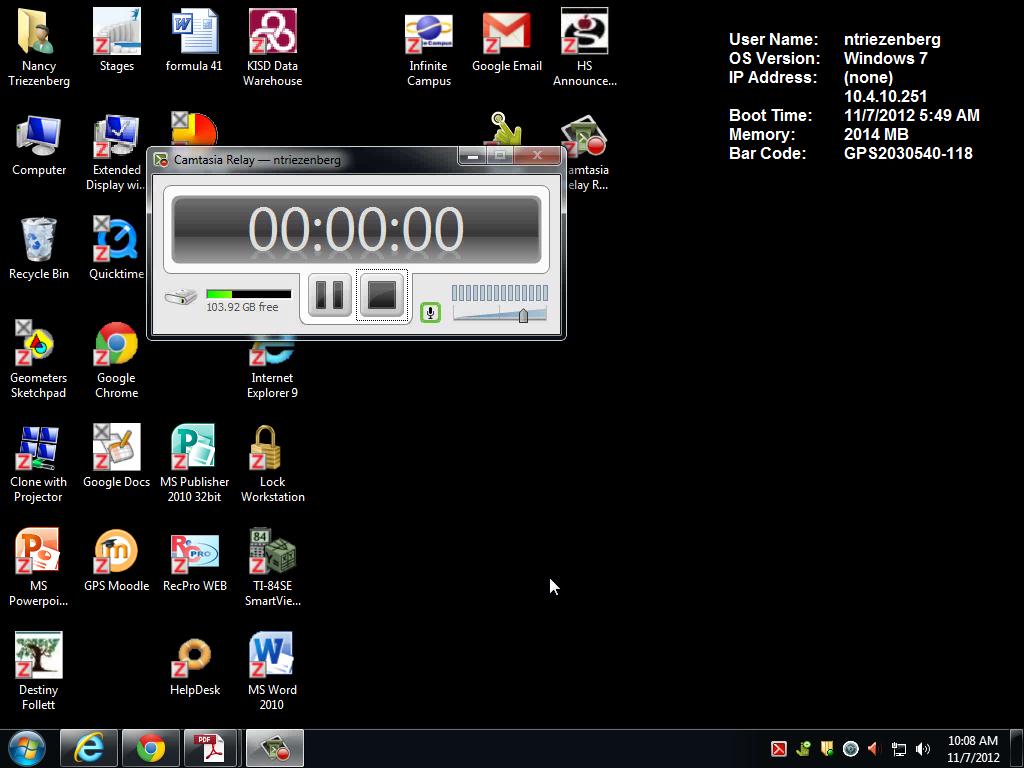1024x768 pixels.
Task: Pause the Camtasia Relay recording
Action: tap(329, 295)
